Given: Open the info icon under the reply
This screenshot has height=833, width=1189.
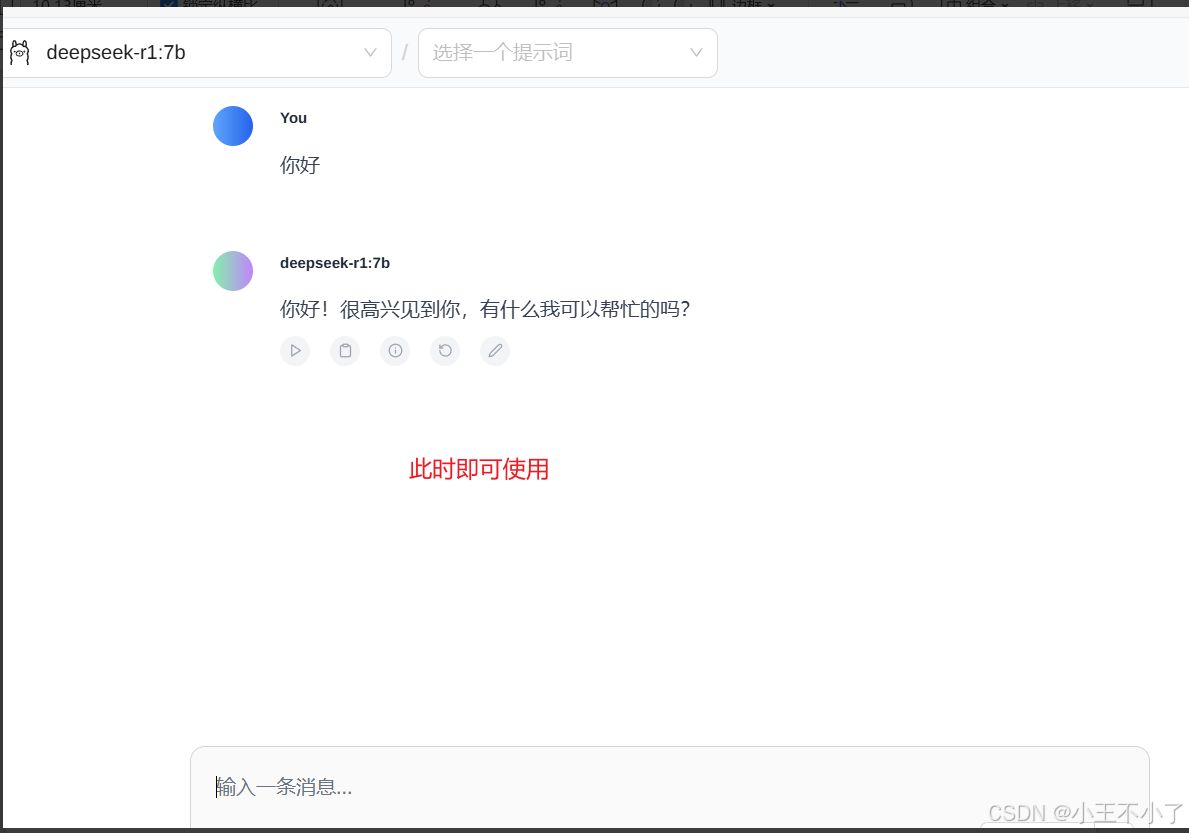Looking at the screenshot, I should (395, 351).
